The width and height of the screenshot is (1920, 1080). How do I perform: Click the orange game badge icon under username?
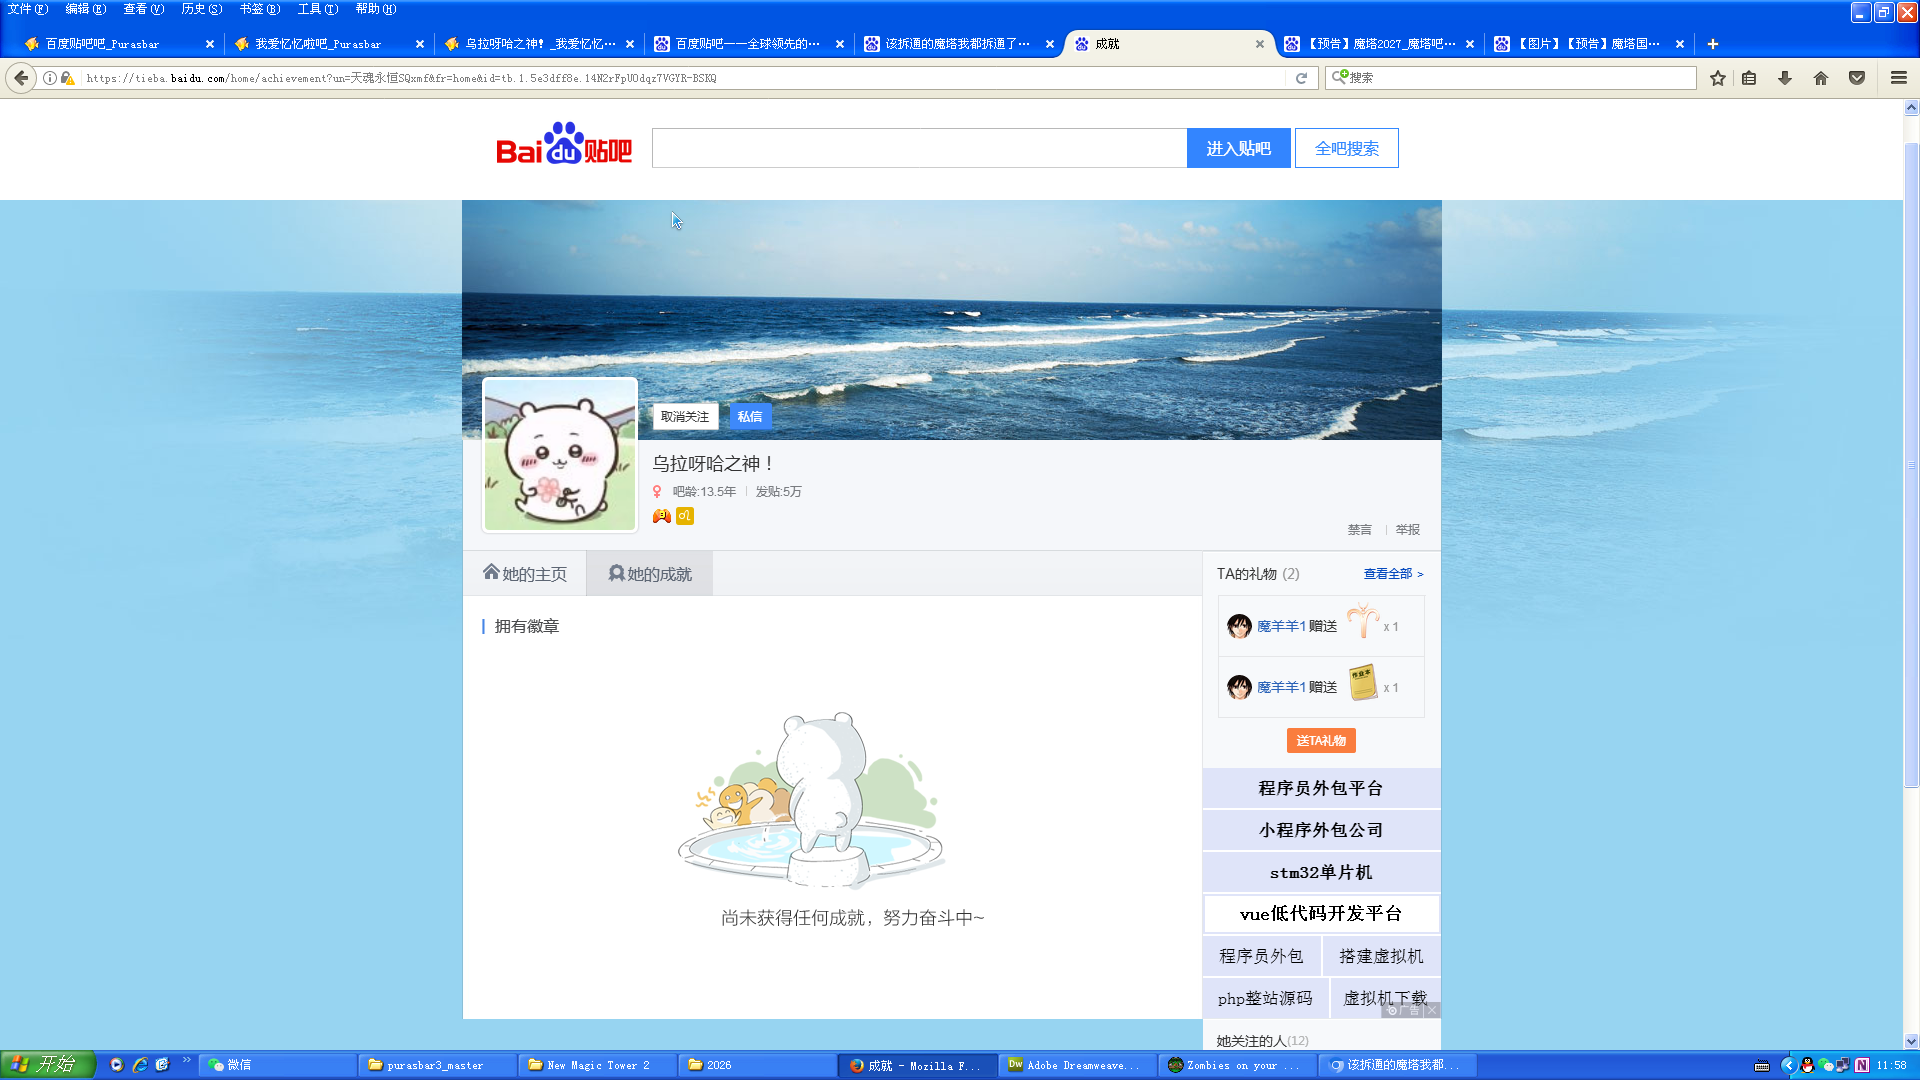coord(662,516)
